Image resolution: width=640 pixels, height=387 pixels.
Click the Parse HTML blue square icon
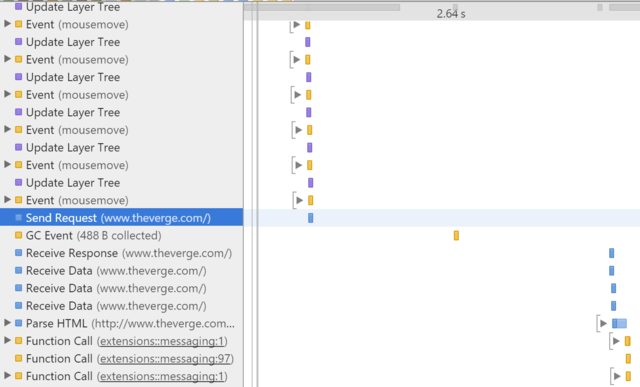click(18, 323)
